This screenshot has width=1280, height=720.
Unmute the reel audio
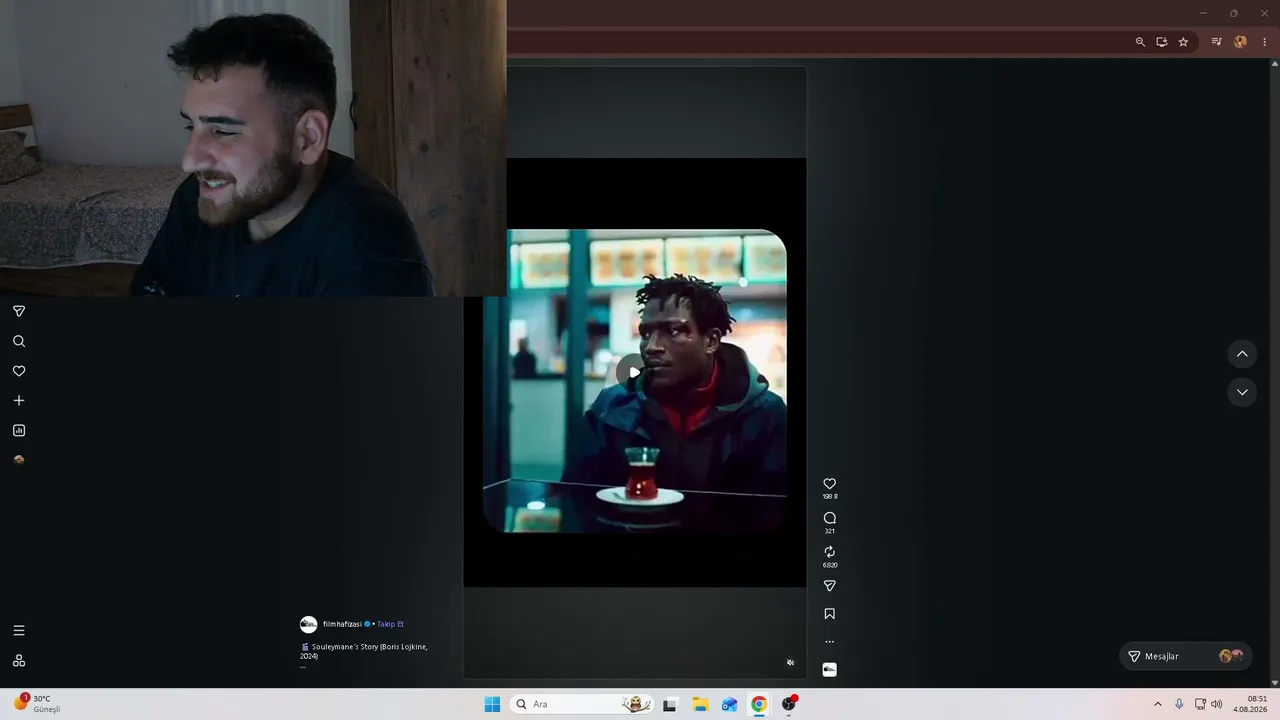click(x=790, y=662)
